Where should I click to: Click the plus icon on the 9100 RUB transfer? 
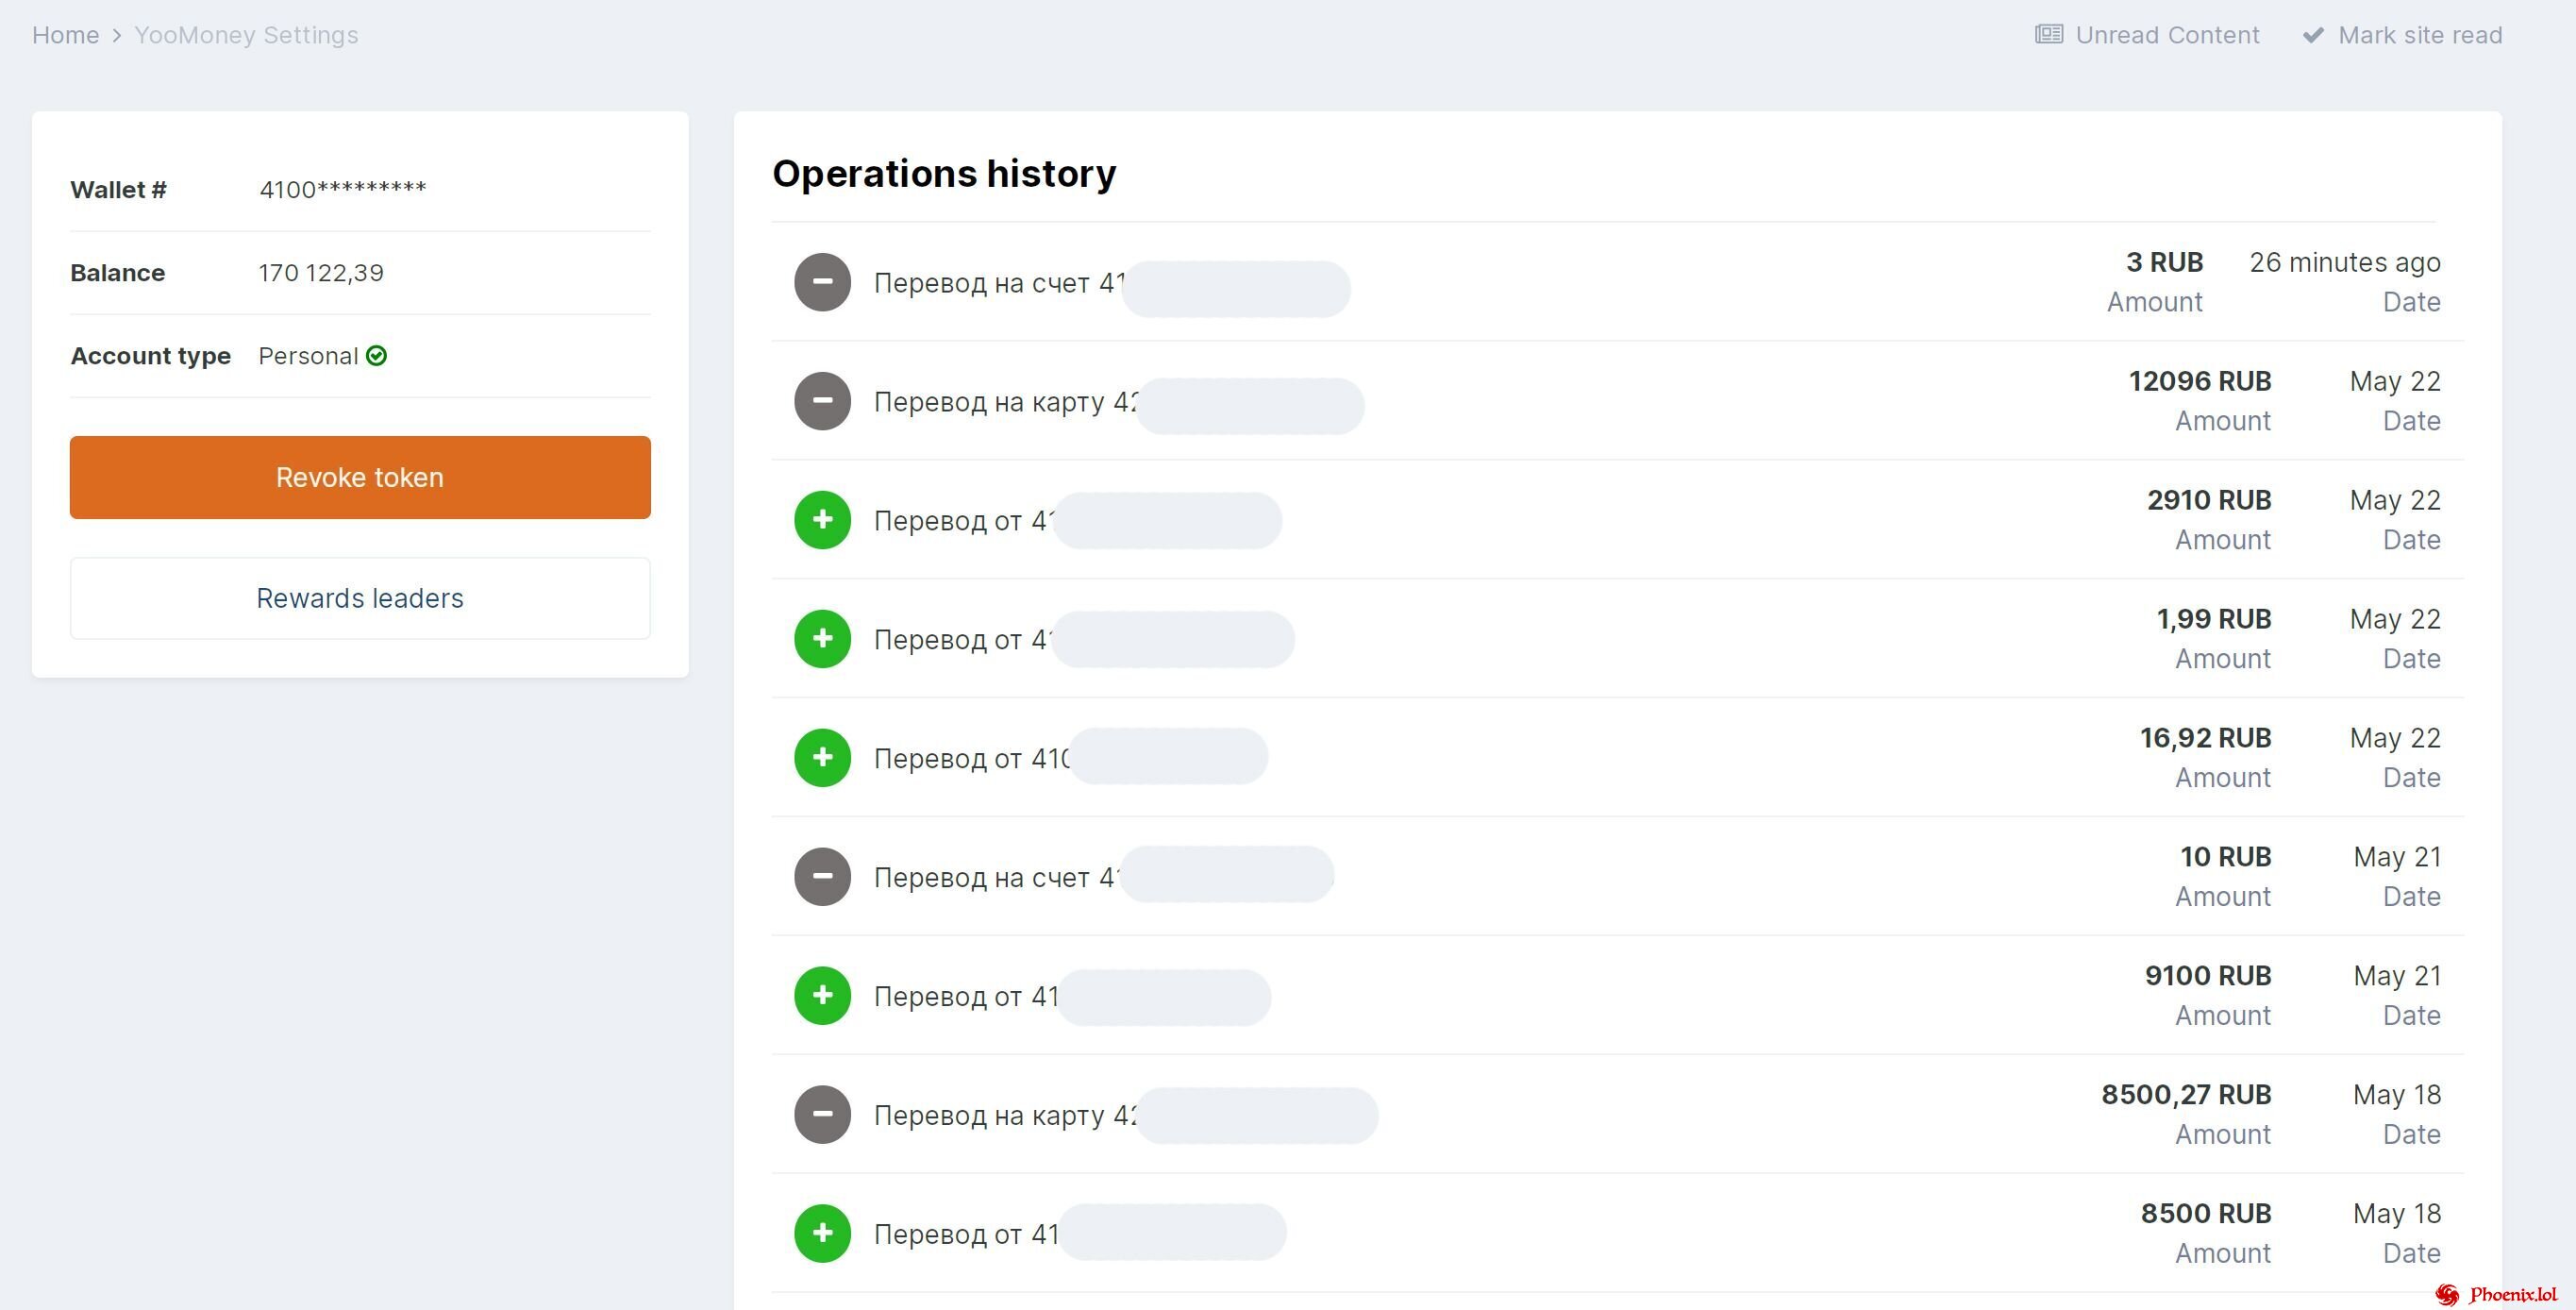tap(822, 995)
